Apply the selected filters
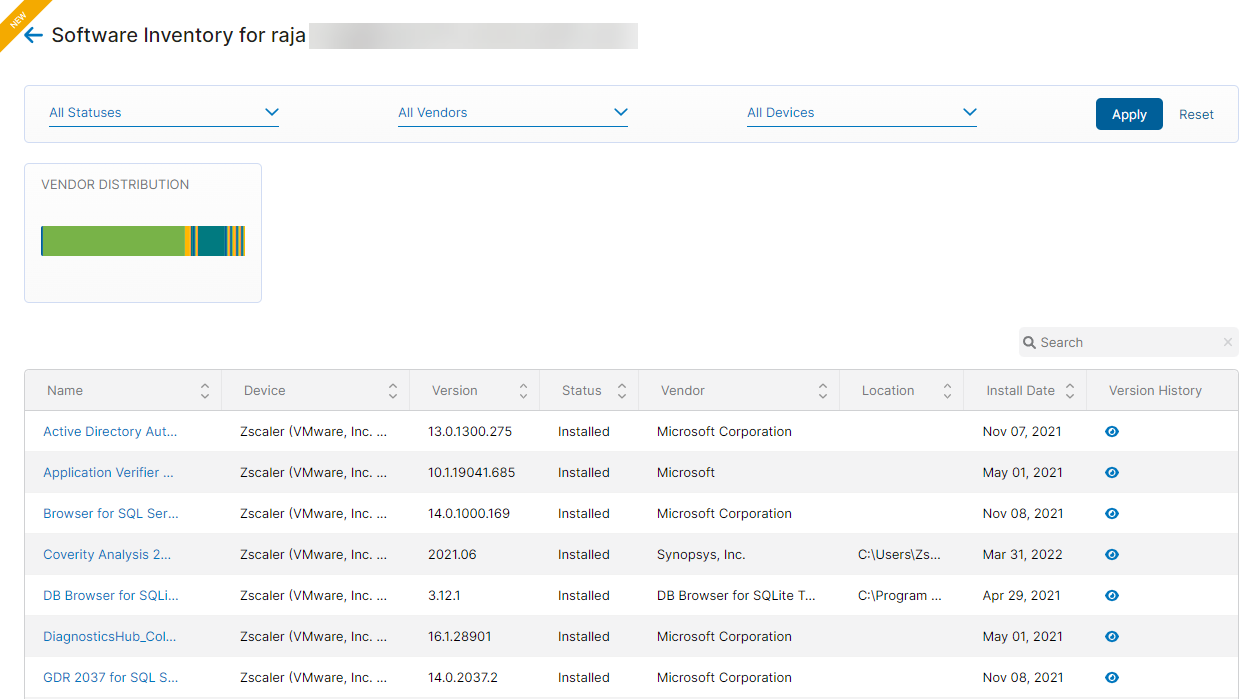 tap(1129, 114)
